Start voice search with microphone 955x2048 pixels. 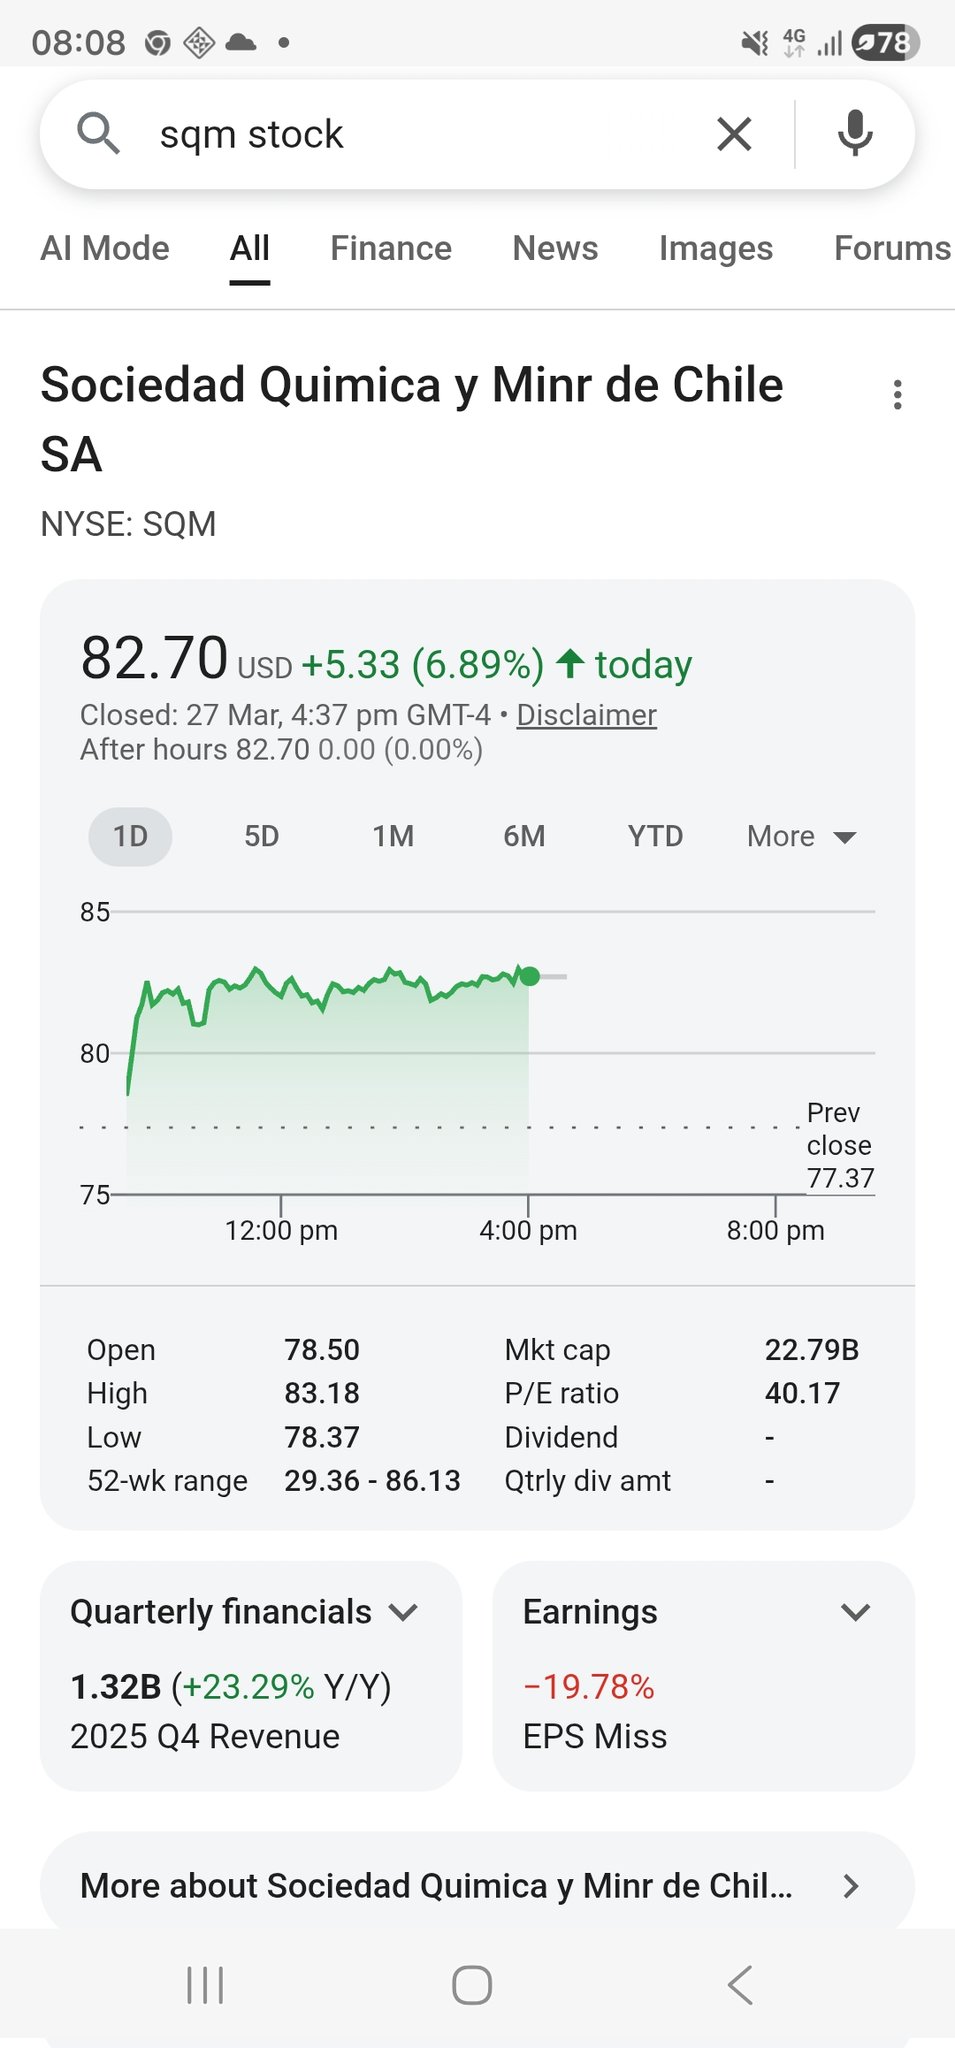(854, 134)
